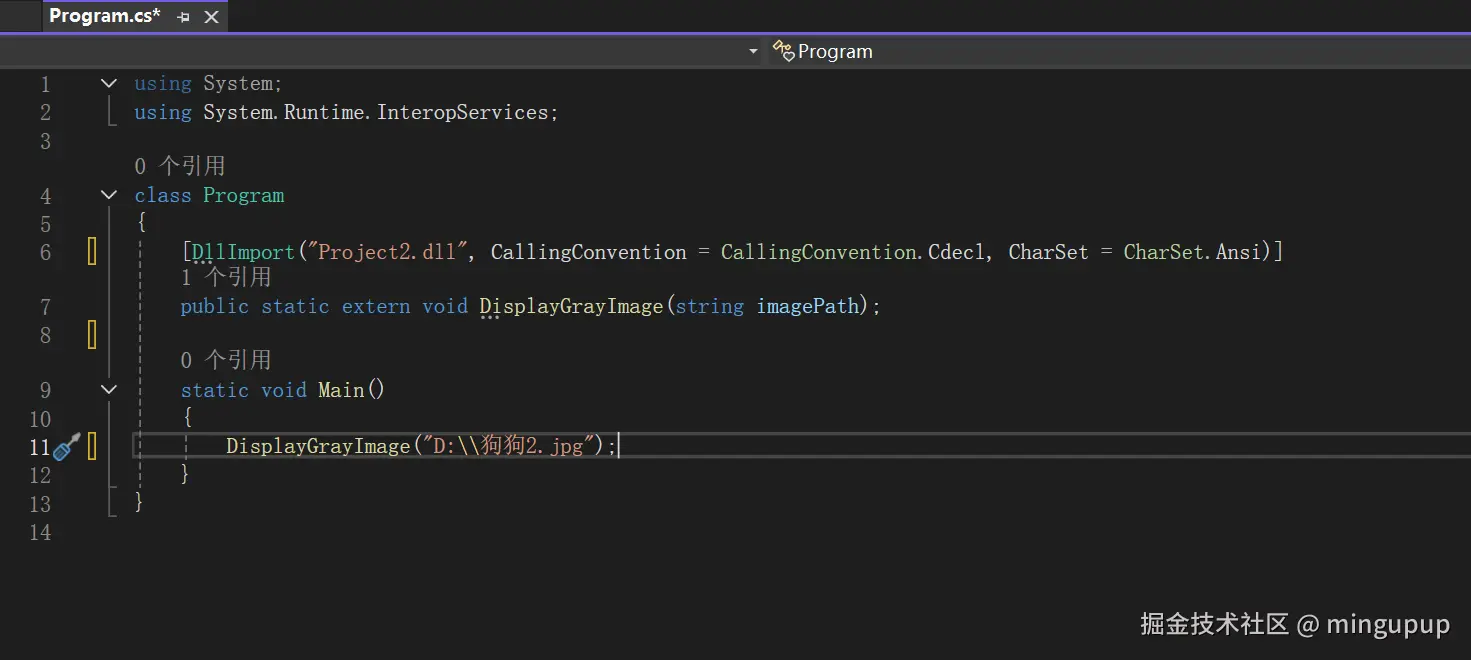This screenshot has height=660, width=1471.
Task: Collapse the Program class with its chevron
Action: click(x=108, y=194)
